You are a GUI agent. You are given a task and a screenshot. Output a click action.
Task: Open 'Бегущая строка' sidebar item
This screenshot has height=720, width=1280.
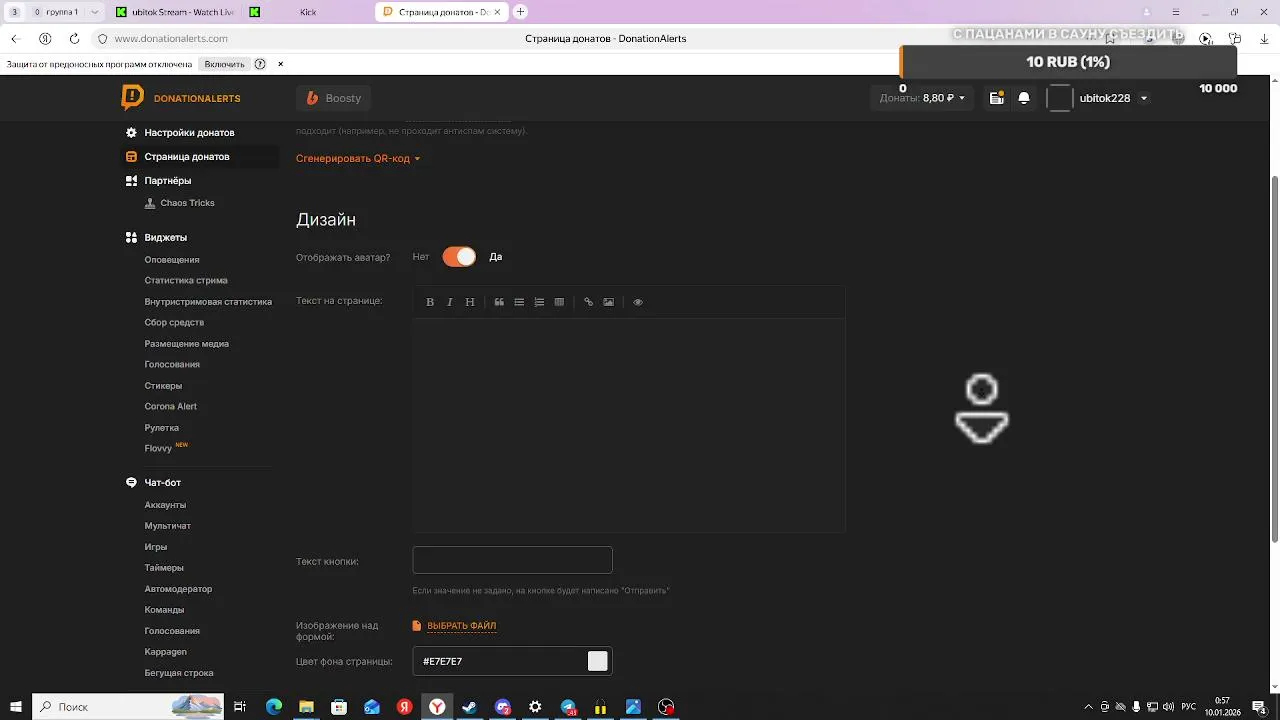pyautogui.click(x=179, y=673)
